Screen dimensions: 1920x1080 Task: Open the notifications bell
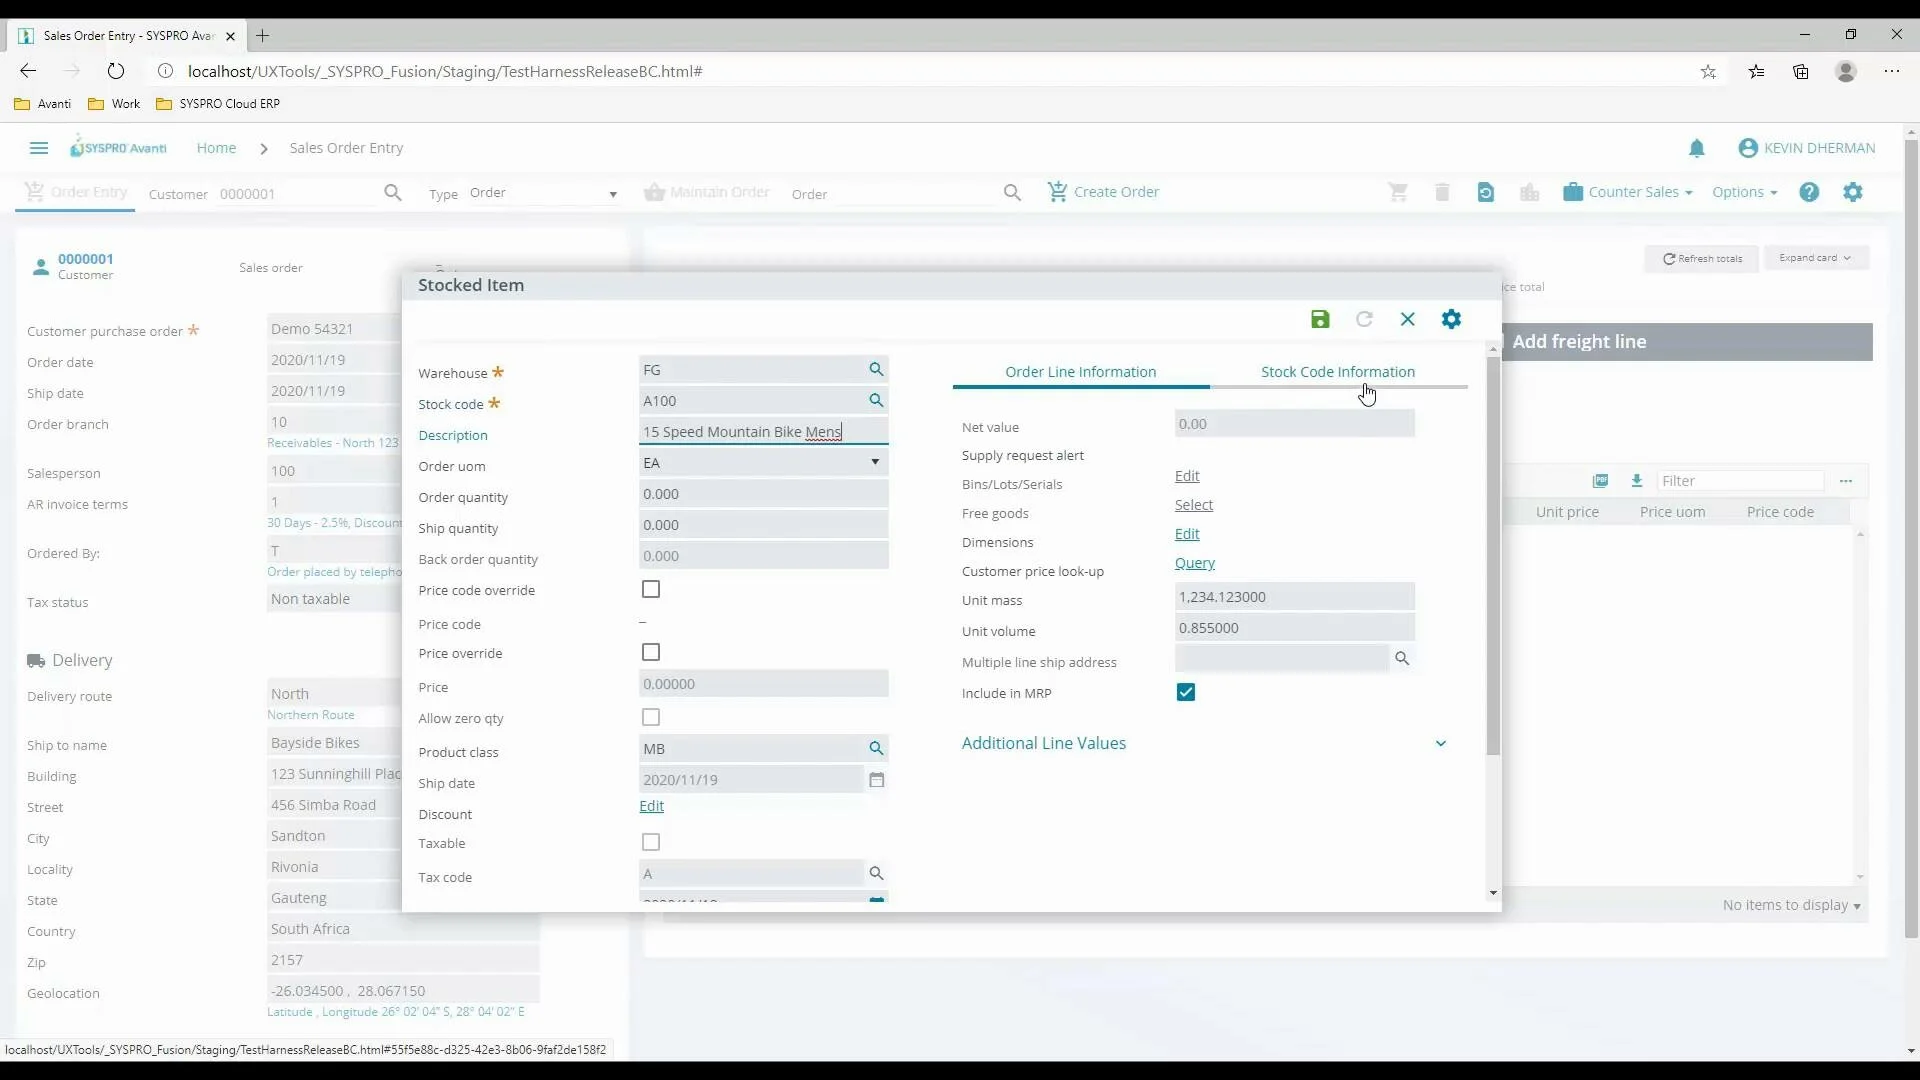click(x=1698, y=148)
